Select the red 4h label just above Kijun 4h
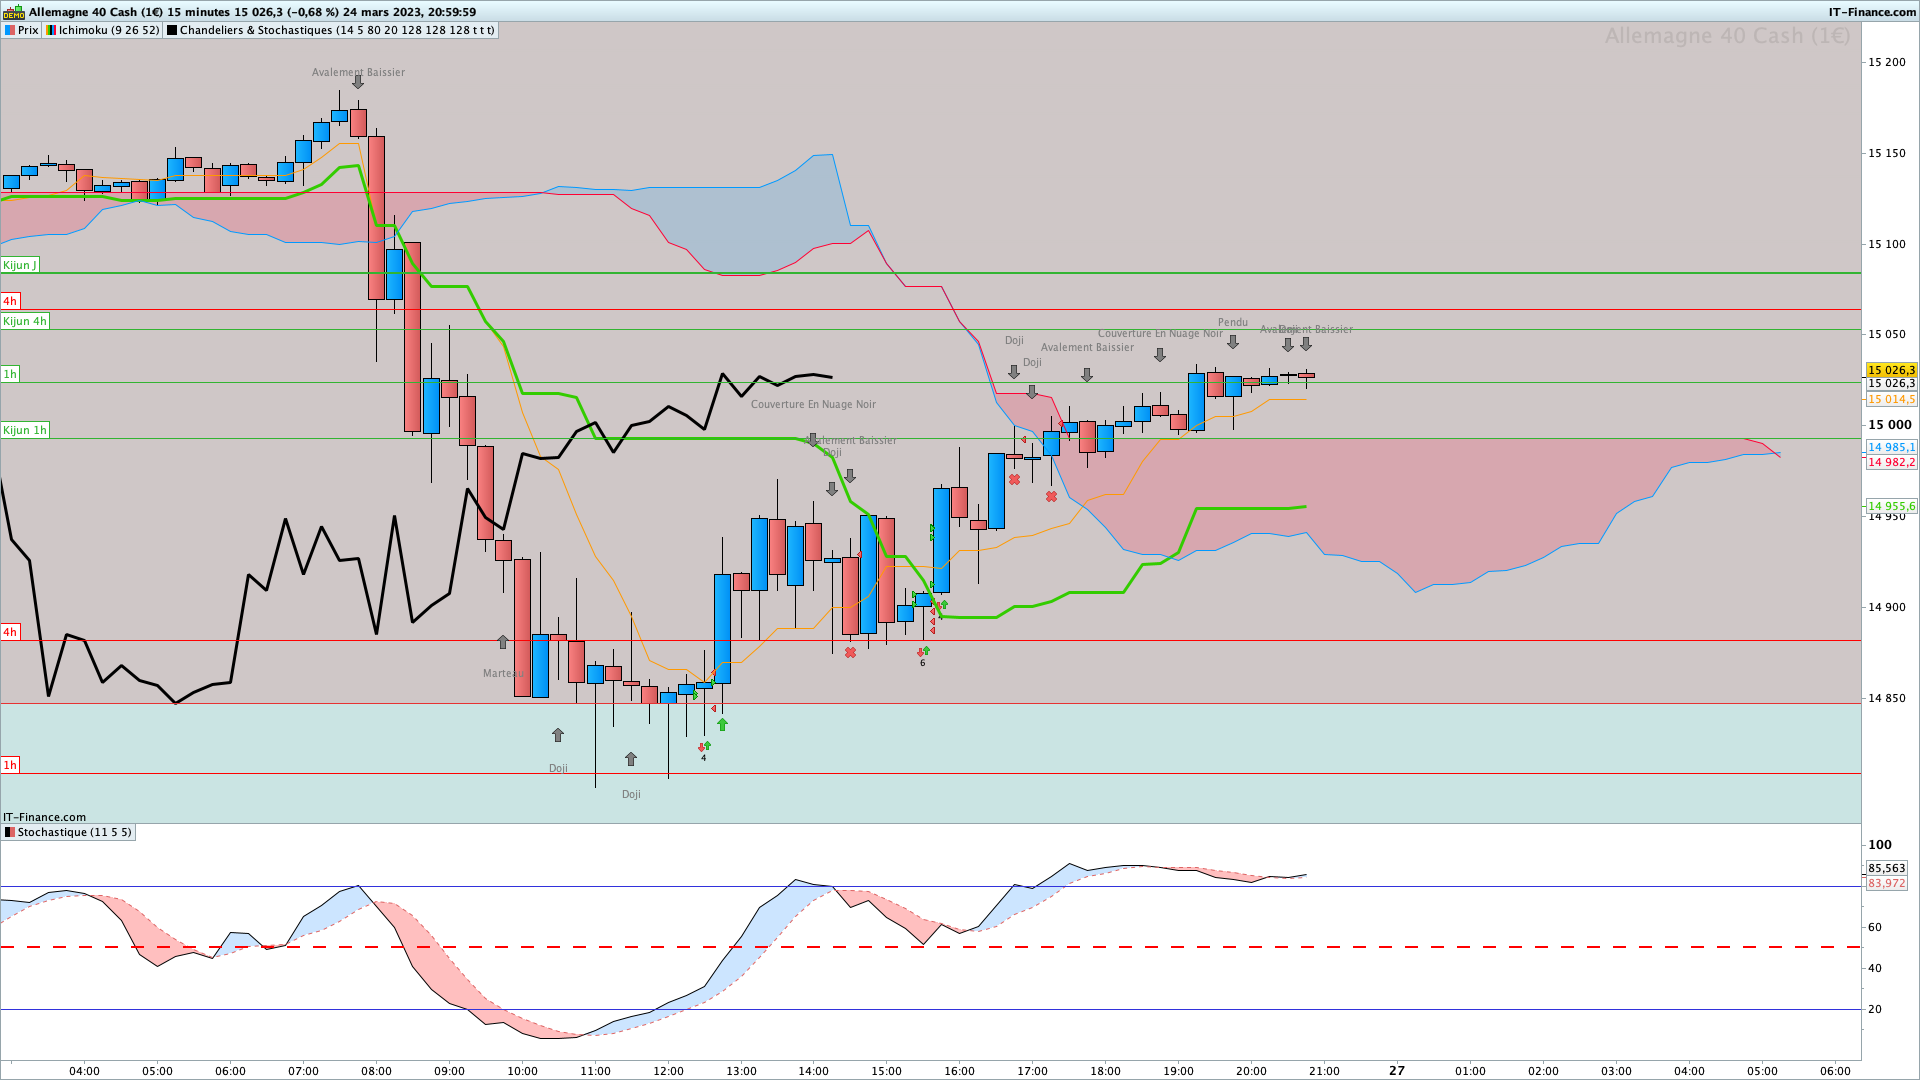Screen dimensions: 1920x1080 coord(10,301)
